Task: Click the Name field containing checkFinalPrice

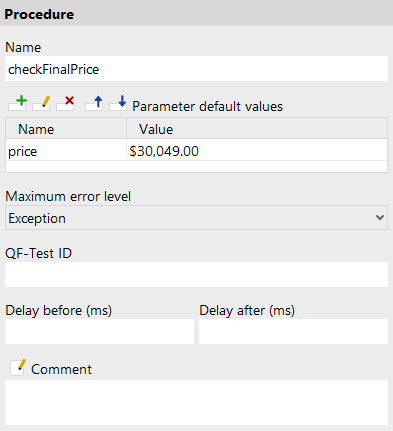Action: click(x=196, y=69)
